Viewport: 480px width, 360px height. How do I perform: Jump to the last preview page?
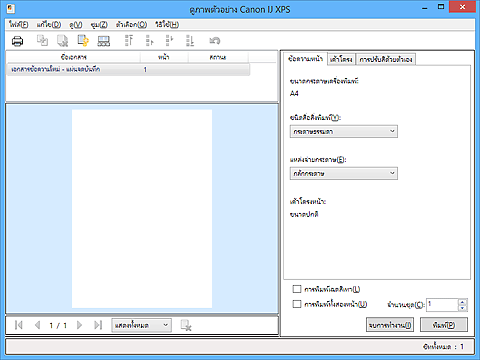(x=98, y=325)
